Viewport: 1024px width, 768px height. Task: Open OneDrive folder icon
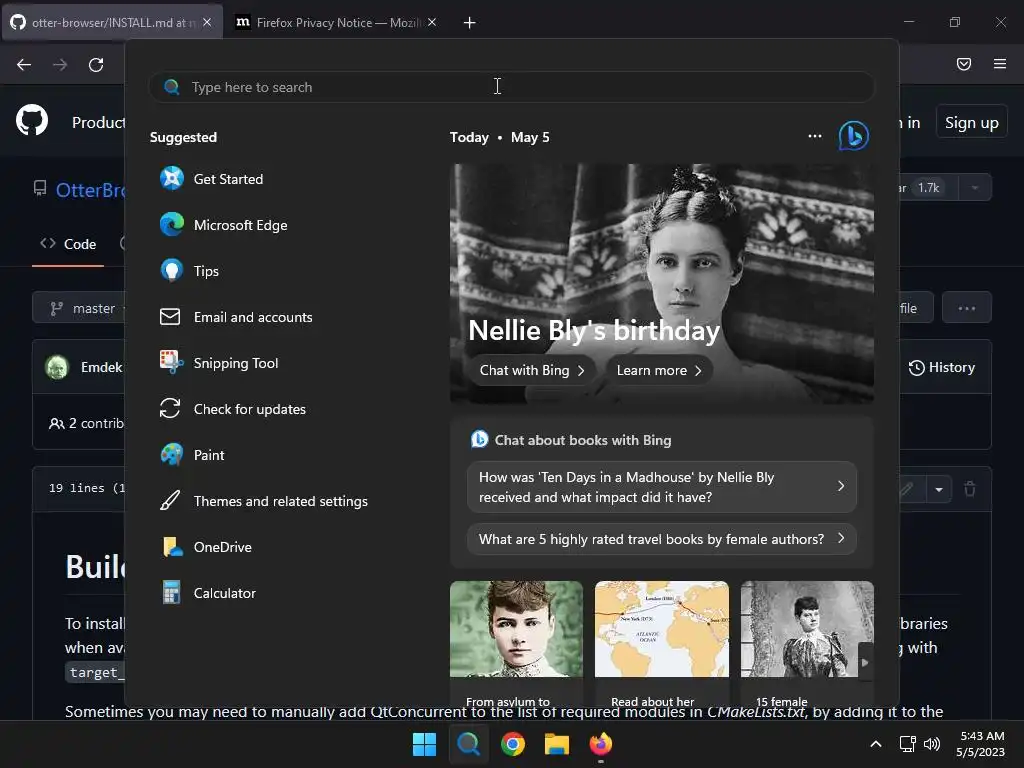click(172, 547)
